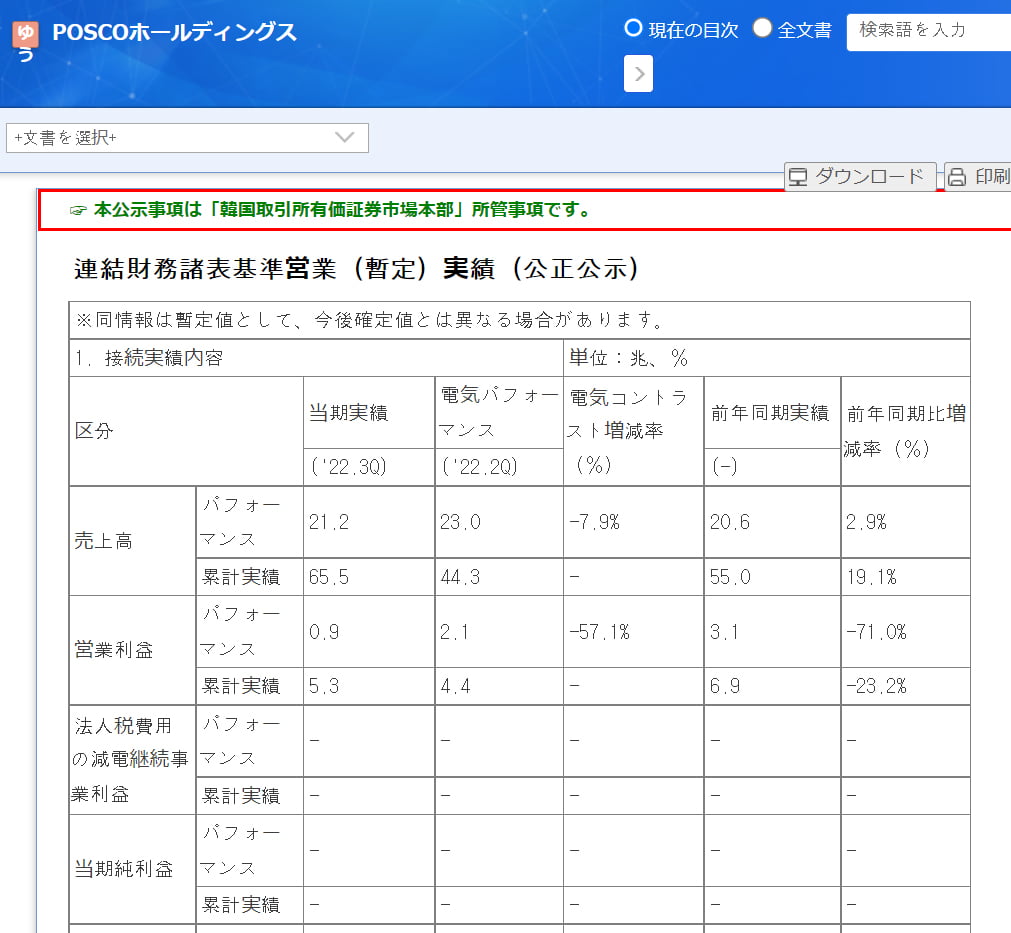Click the ('22.2Q) period cell
Viewport: 1011px width, 933px height.
(499, 467)
